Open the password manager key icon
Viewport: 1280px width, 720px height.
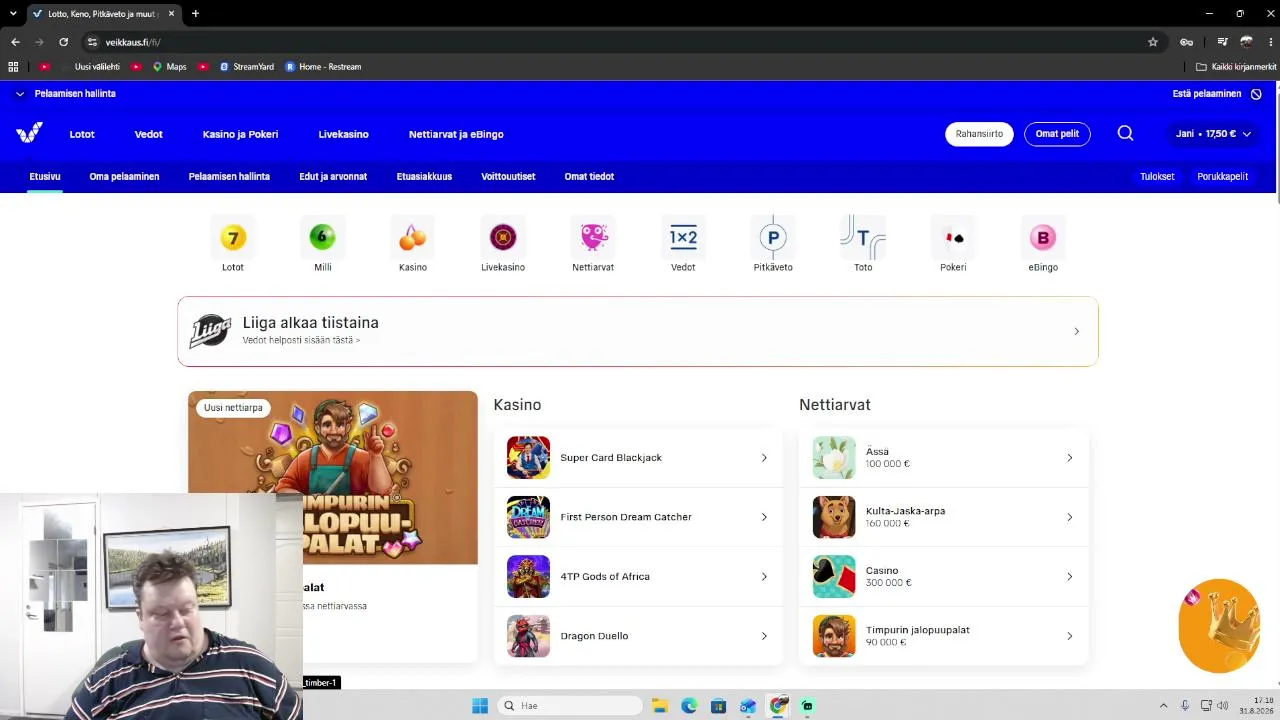pos(1186,42)
